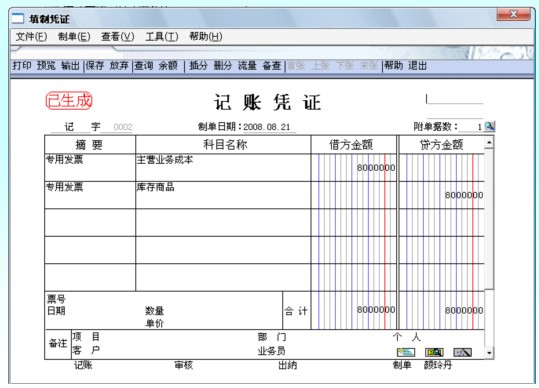Click 余额 toolbar button
The width and height of the screenshot is (539, 388).
[x=168, y=65]
